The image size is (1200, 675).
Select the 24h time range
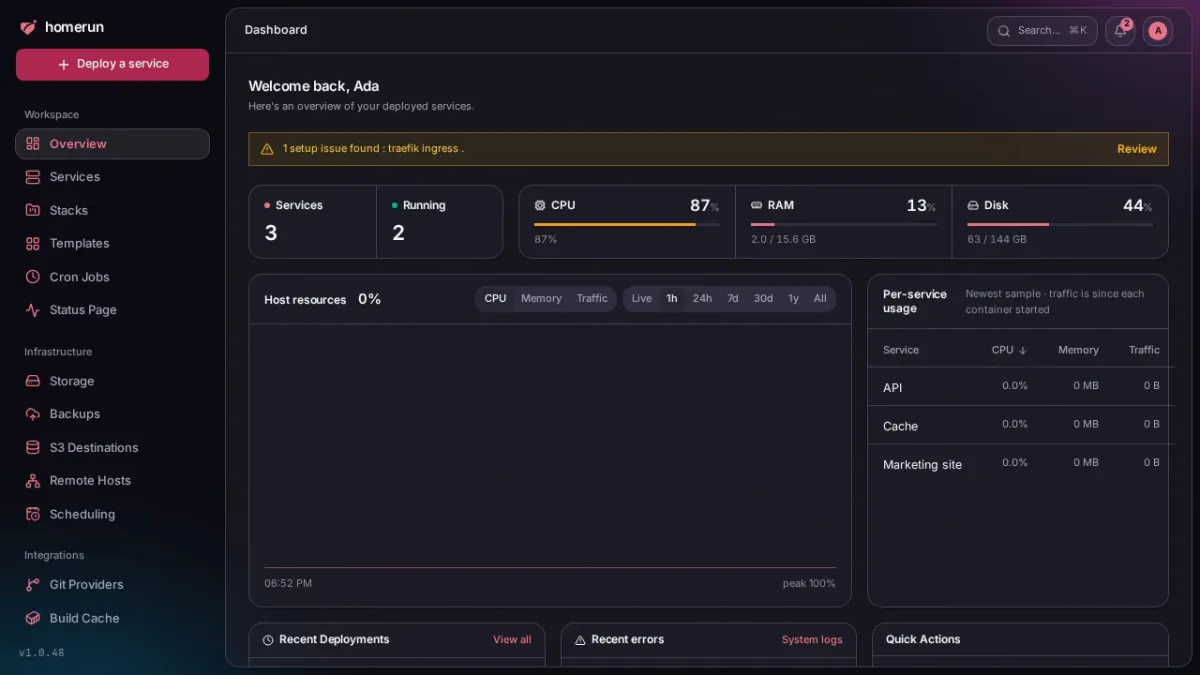click(x=703, y=299)
